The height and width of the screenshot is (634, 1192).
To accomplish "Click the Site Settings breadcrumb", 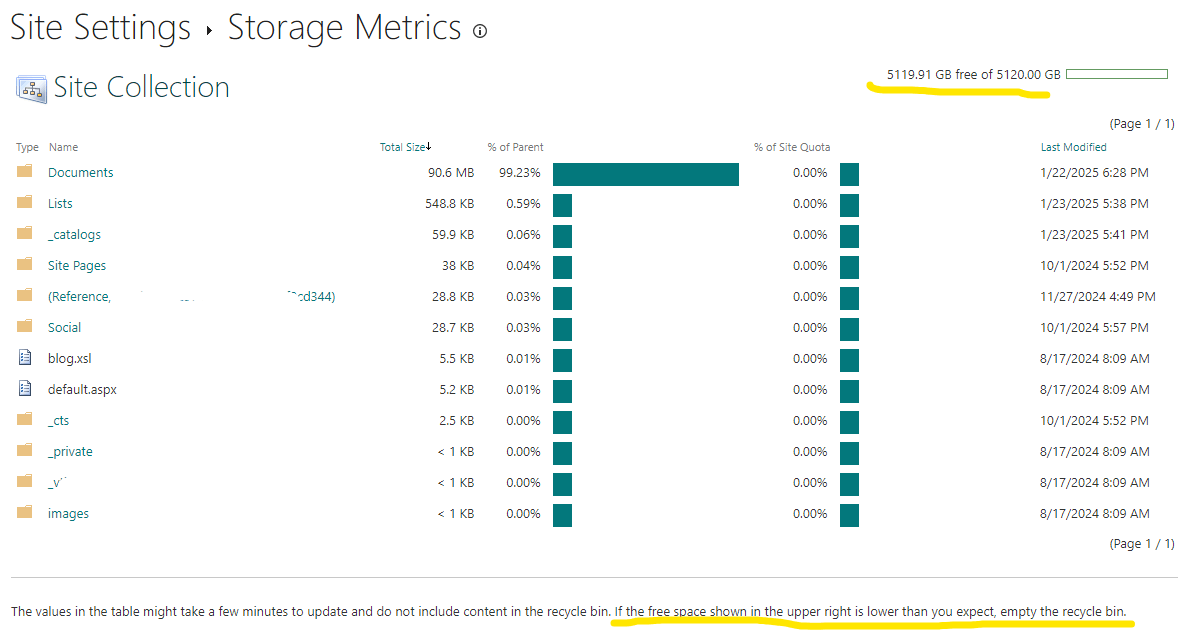I will (100, 28).
